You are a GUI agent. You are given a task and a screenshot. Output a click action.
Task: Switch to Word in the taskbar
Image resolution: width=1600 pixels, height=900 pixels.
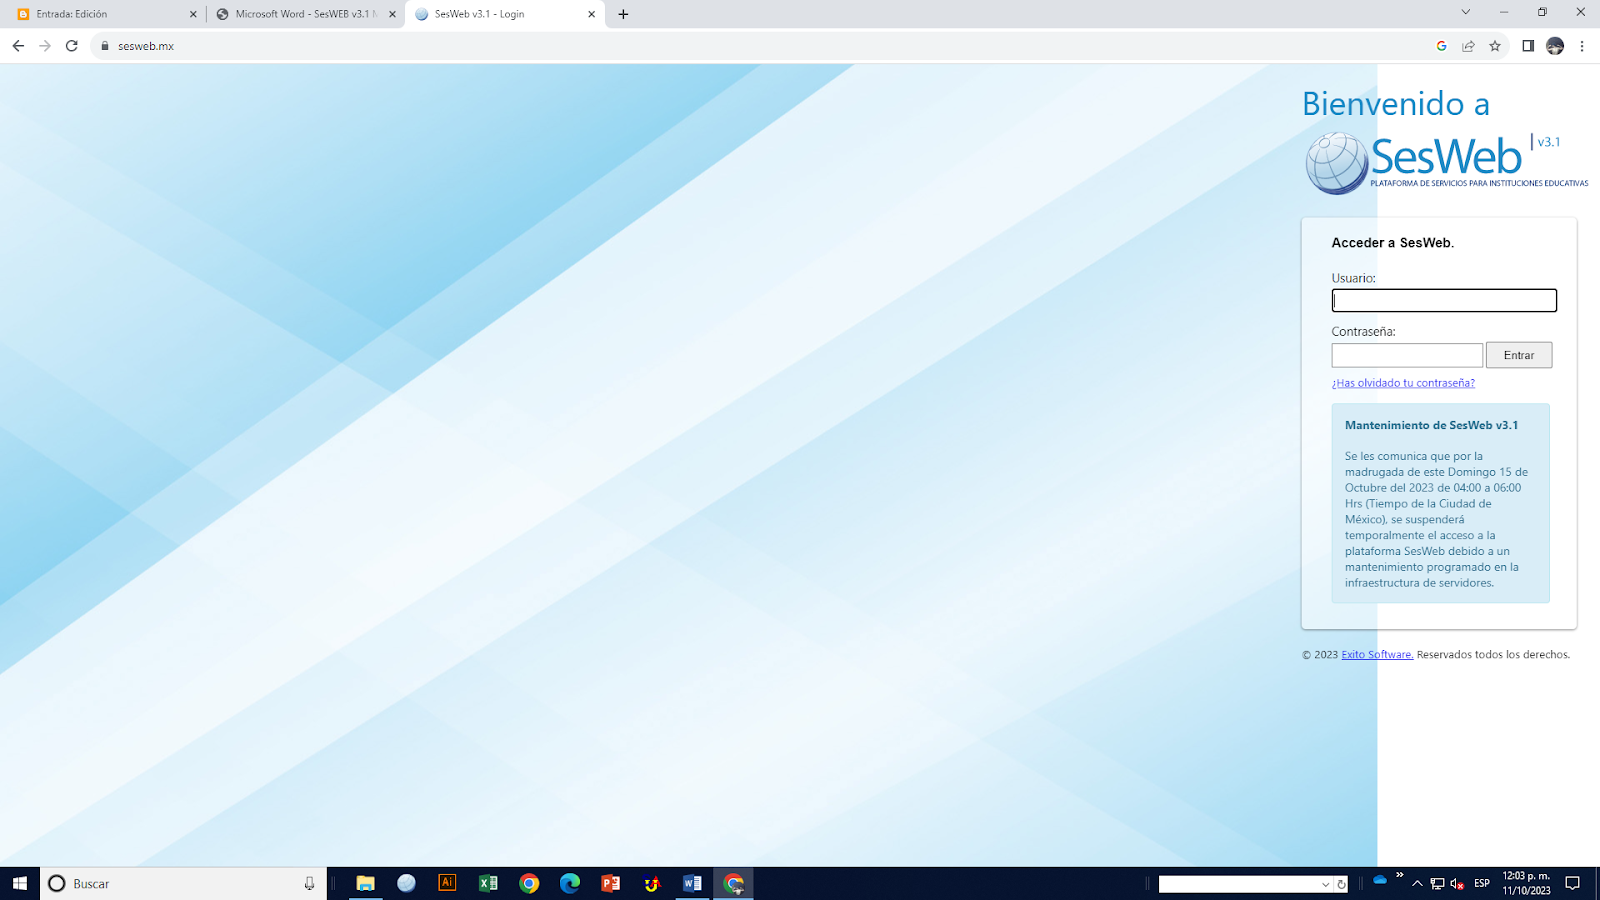[692, 883]
